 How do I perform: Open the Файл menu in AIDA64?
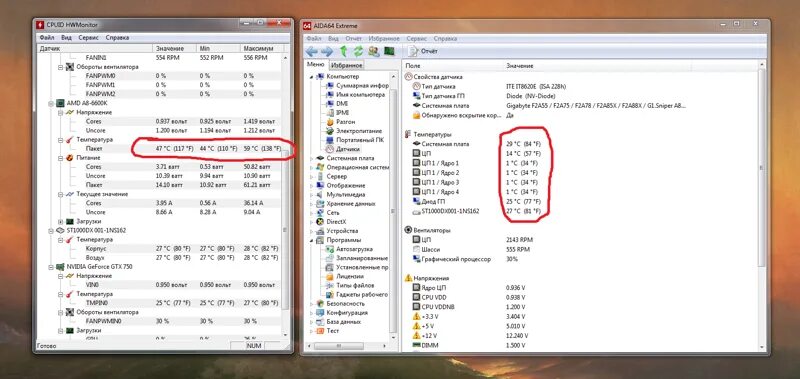tap(314, 39)
